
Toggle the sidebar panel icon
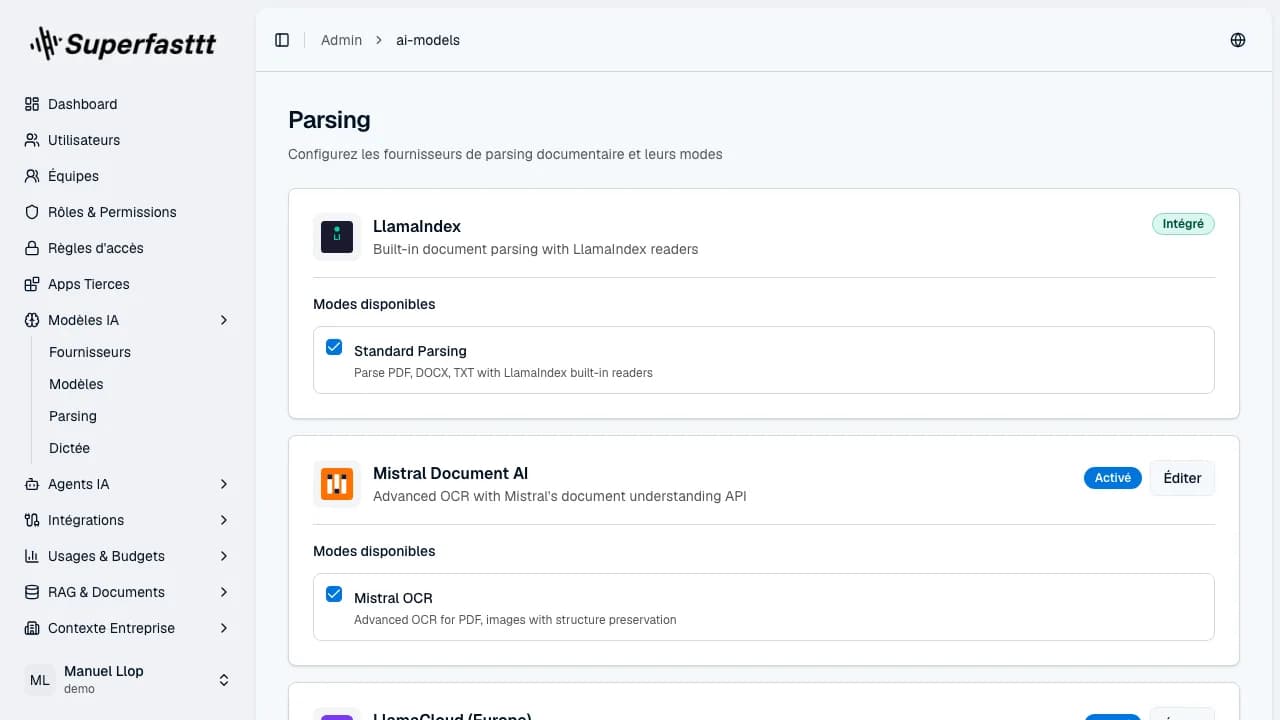pyautogui.click(x=282, y=40)
